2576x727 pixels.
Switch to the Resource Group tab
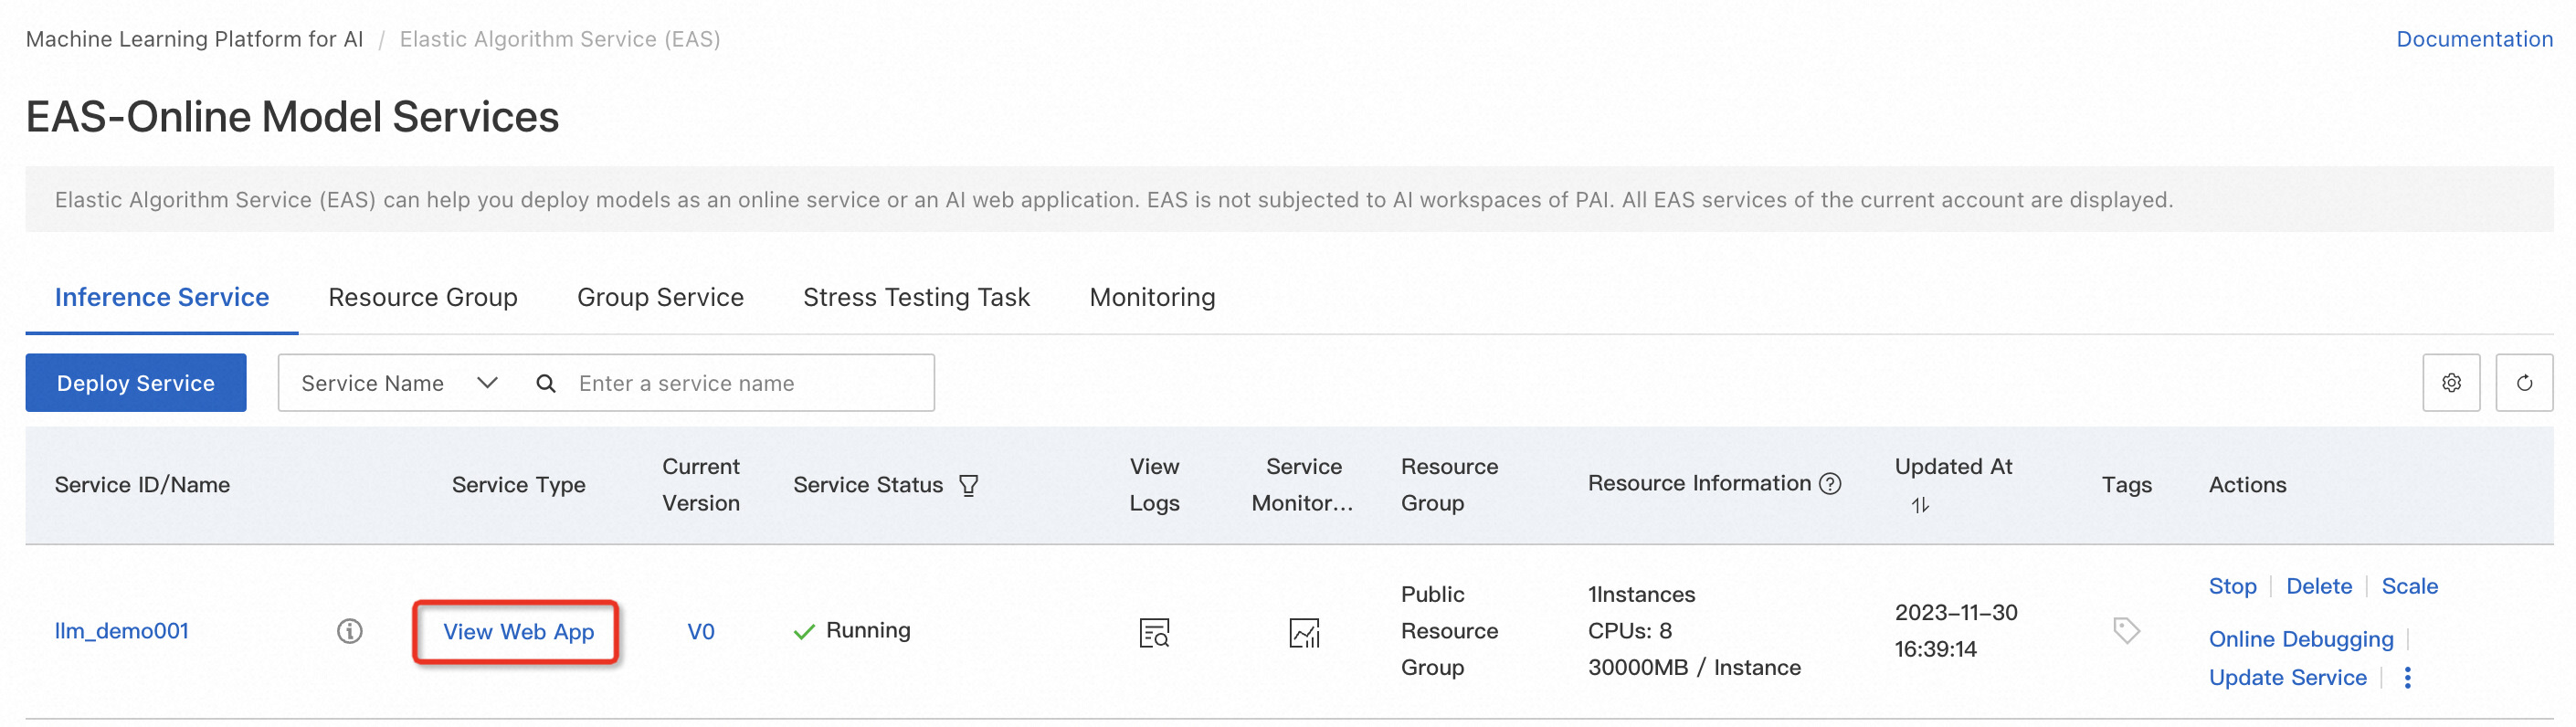423,297
